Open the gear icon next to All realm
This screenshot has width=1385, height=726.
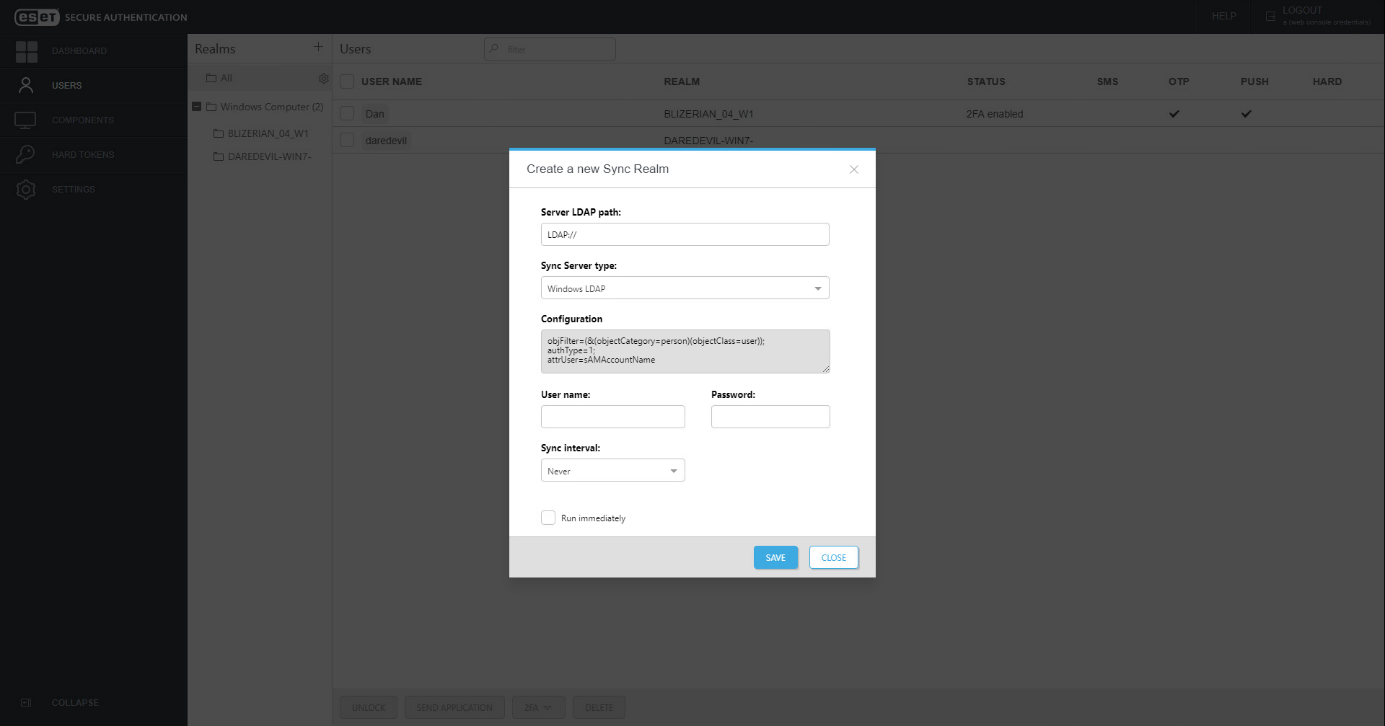(323, 78)
